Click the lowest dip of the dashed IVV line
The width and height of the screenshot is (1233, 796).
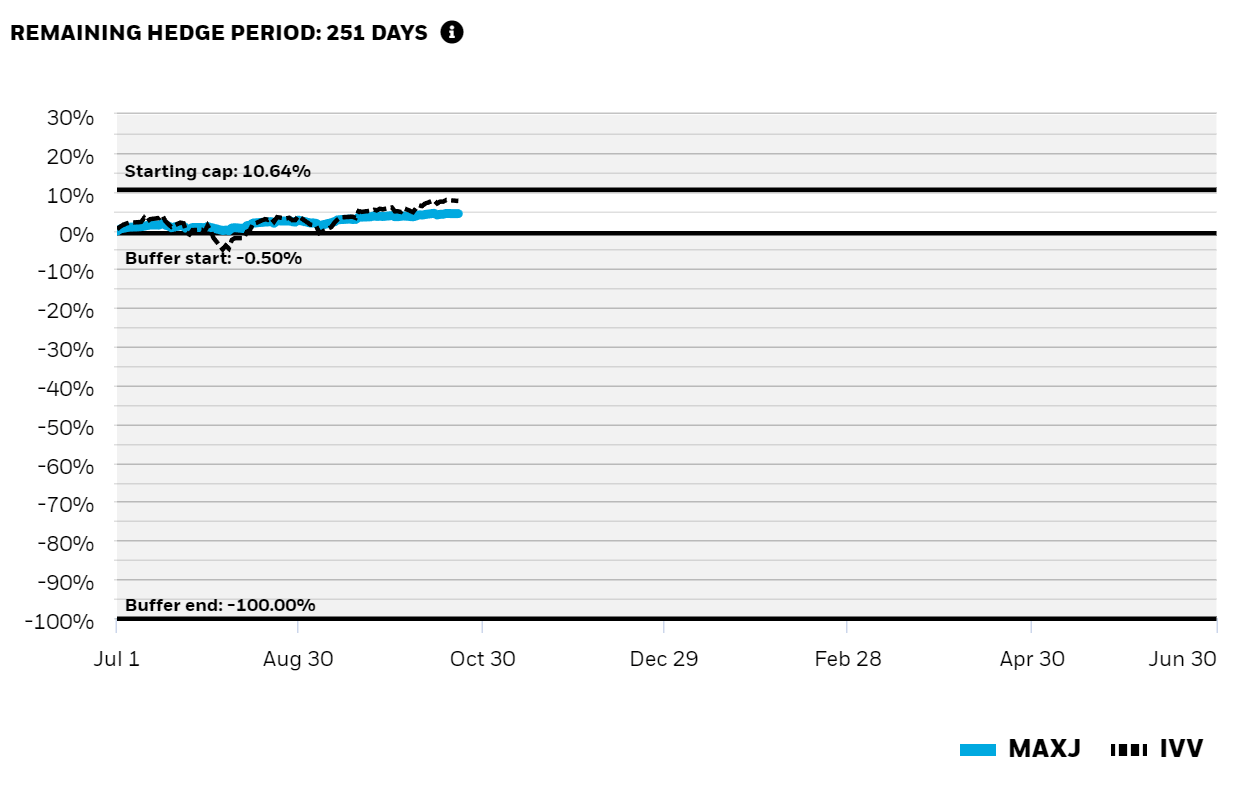[225, 249]
